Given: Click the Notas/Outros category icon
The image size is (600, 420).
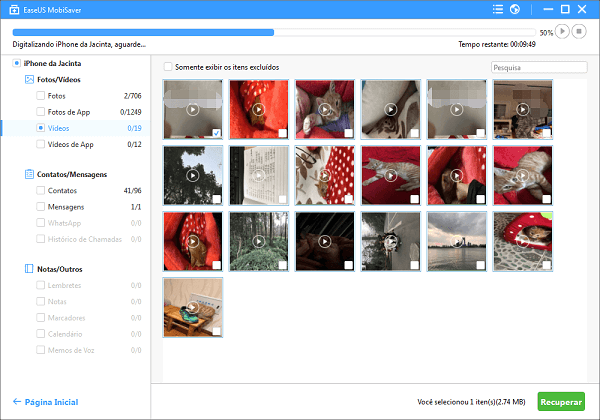Looking at the screenshot, I should point(29,270).
